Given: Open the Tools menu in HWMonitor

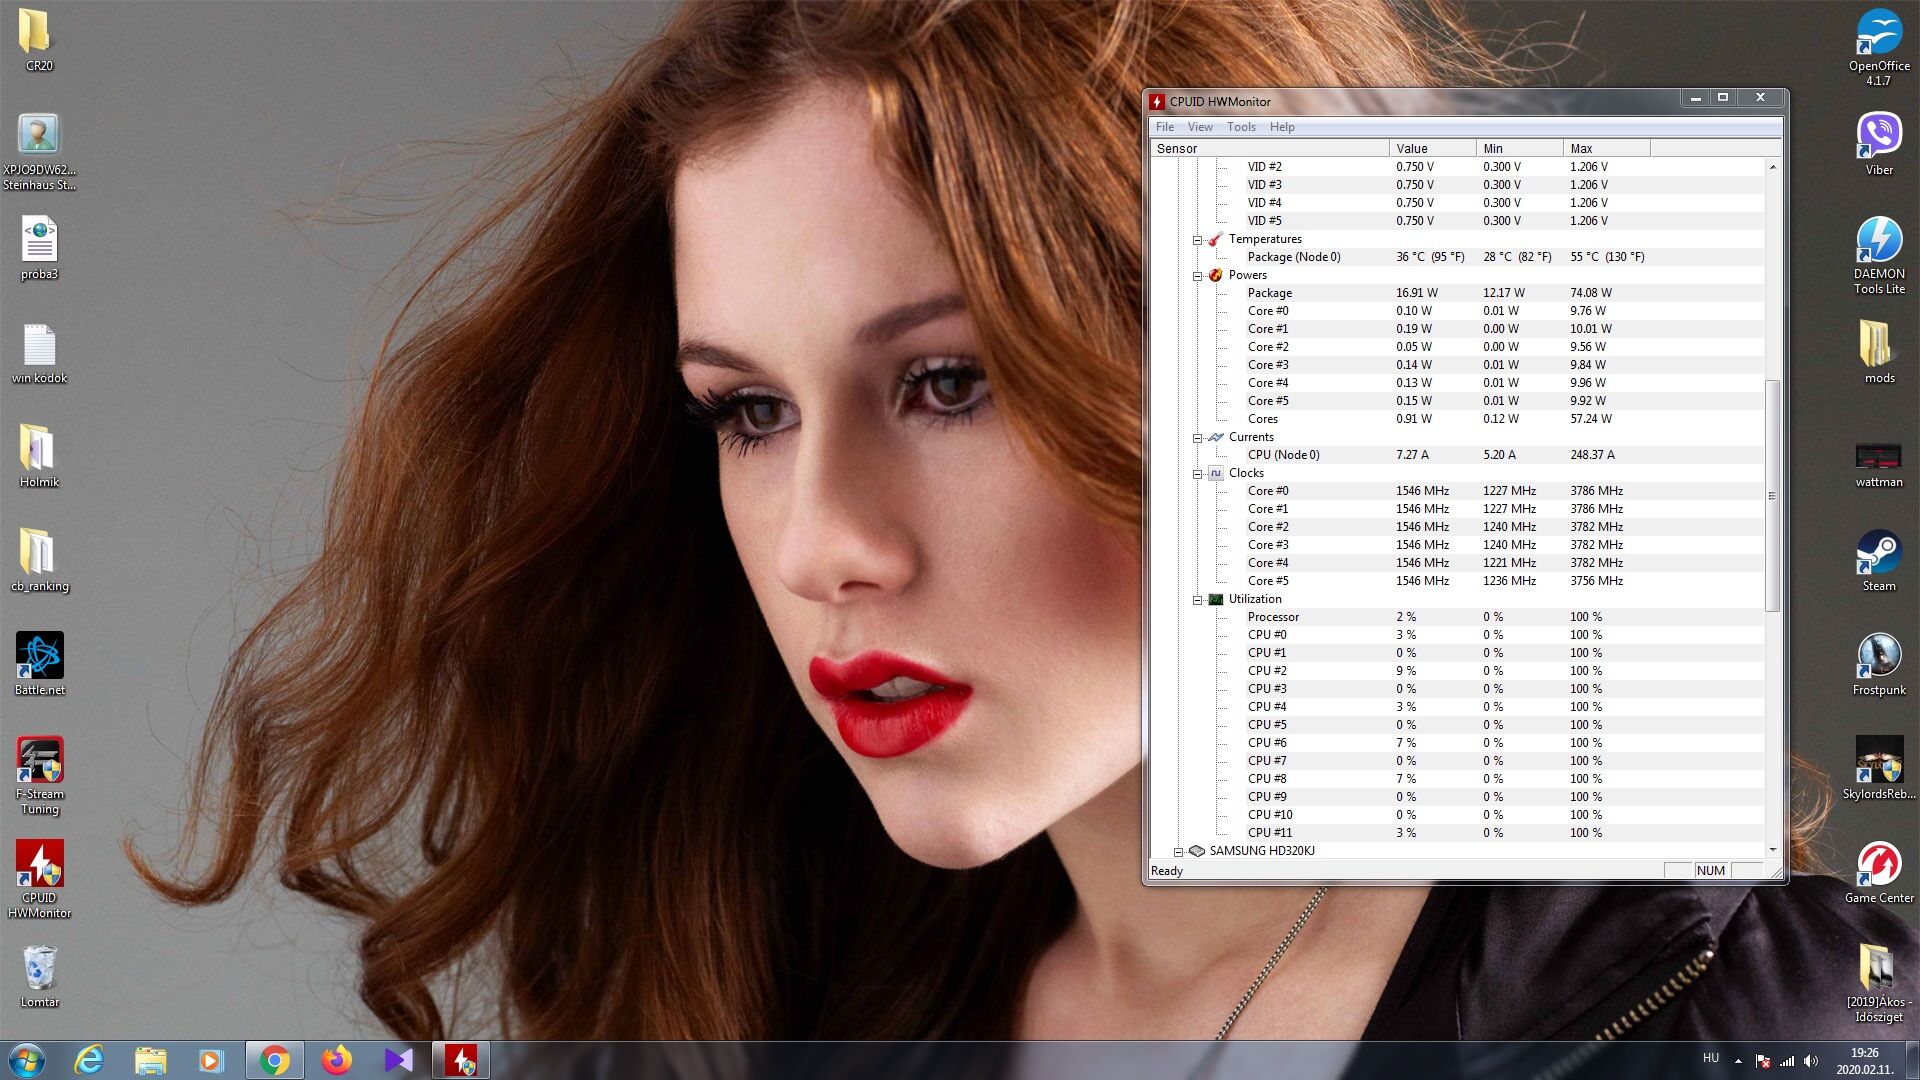Looking at the screenshot, I should (1241, 127).
